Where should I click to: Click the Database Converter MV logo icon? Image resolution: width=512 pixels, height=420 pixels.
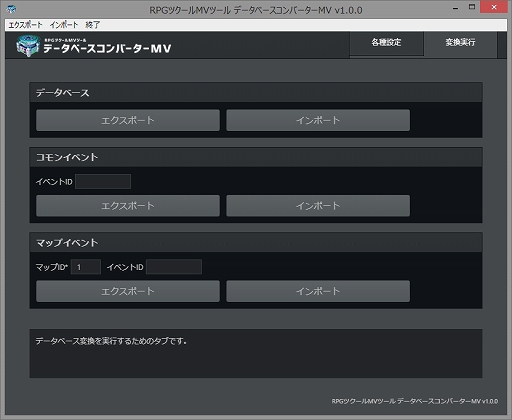28,46
